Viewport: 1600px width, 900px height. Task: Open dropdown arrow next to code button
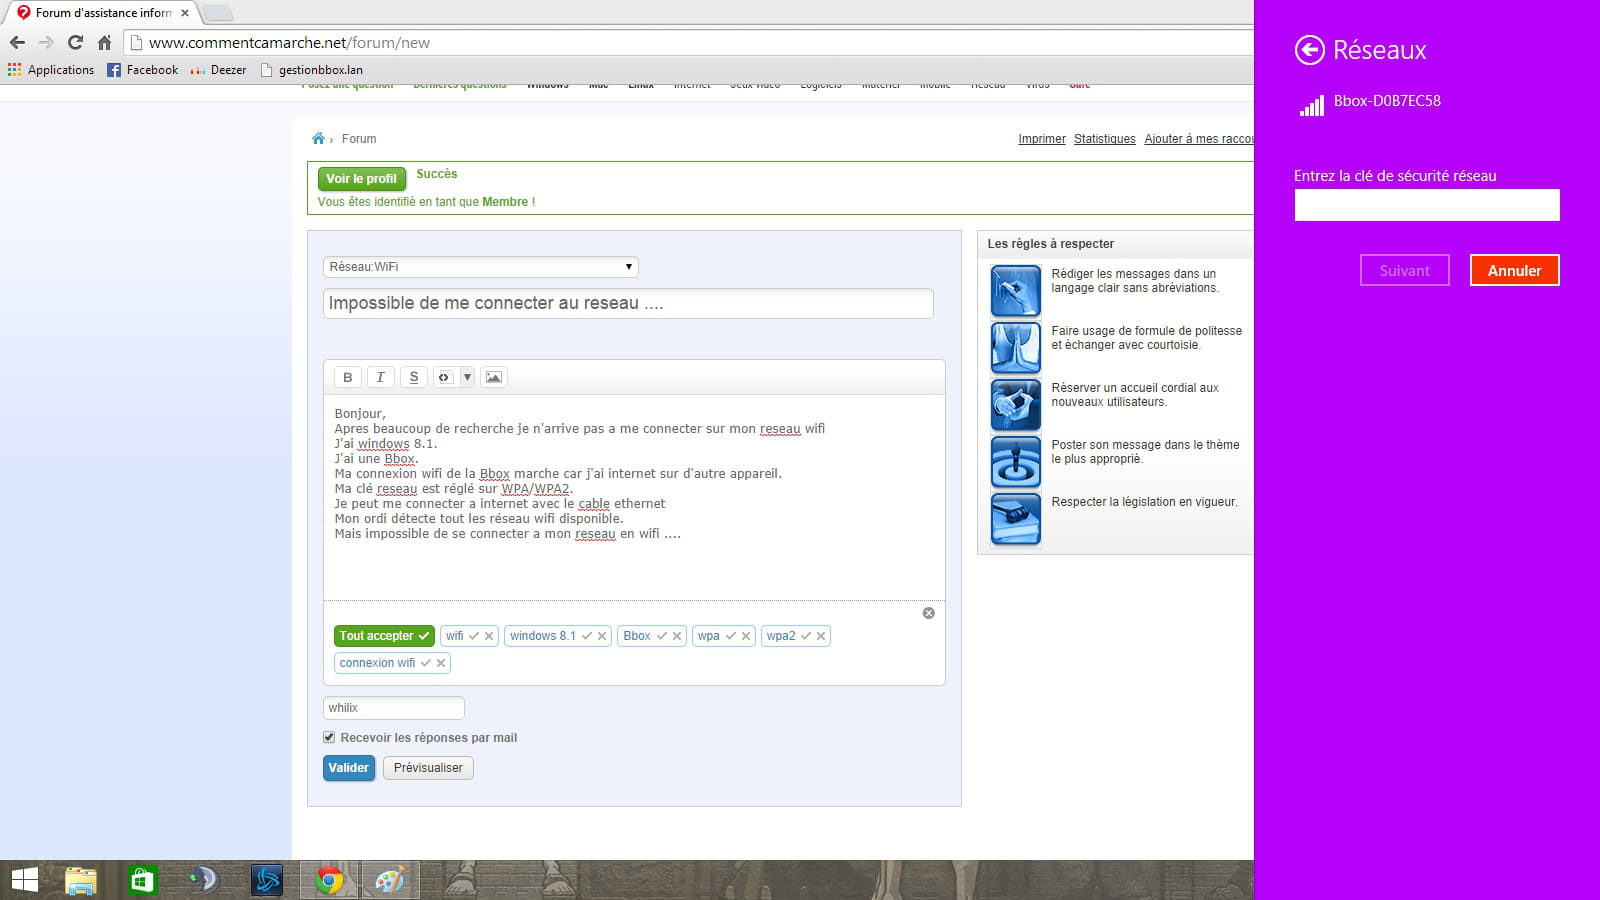[467, 377]
